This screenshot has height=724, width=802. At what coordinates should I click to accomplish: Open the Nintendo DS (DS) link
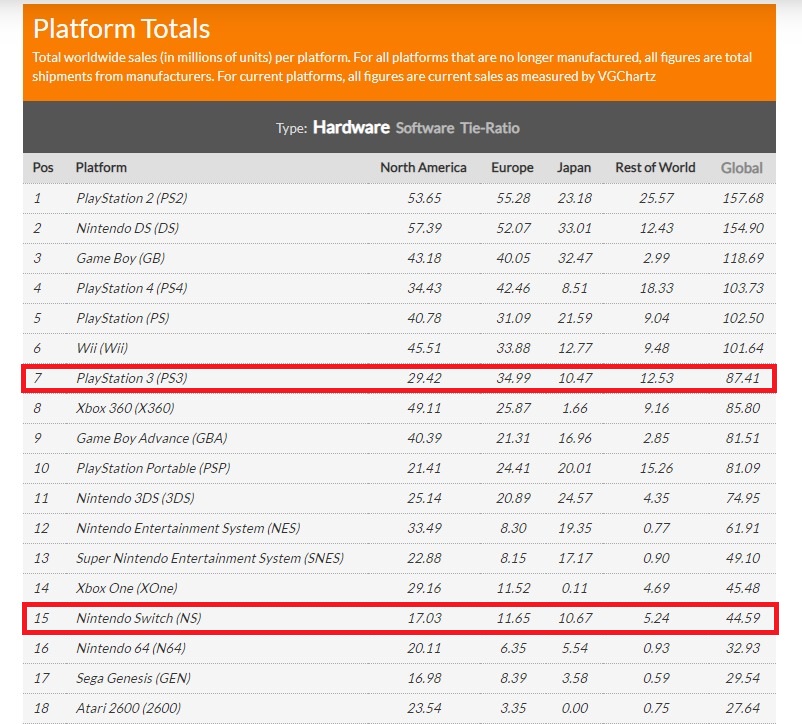point(127,228)
